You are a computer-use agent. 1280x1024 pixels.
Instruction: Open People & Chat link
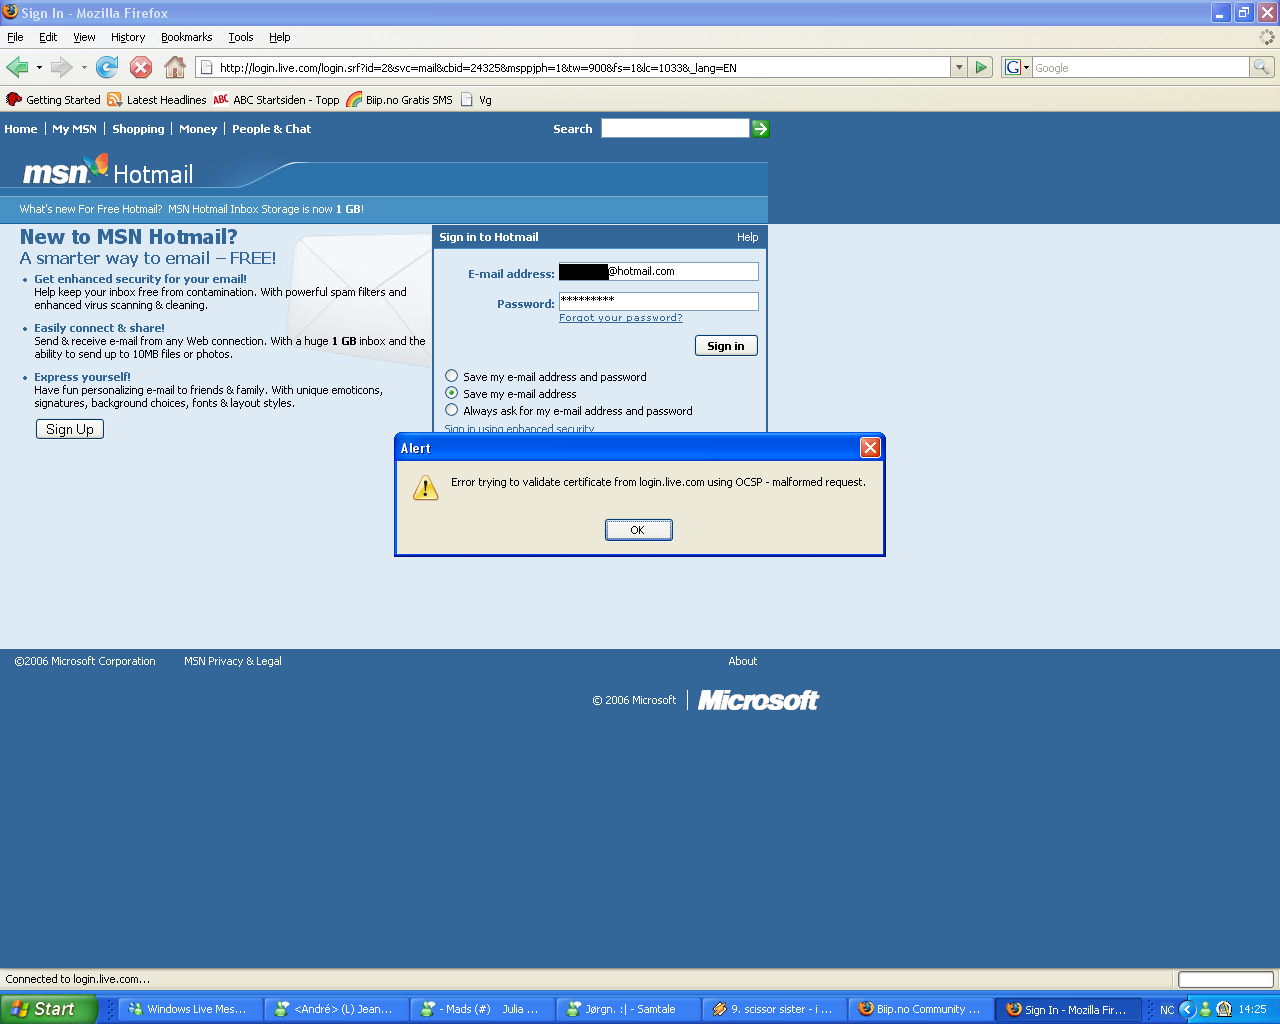coord(271,129)
